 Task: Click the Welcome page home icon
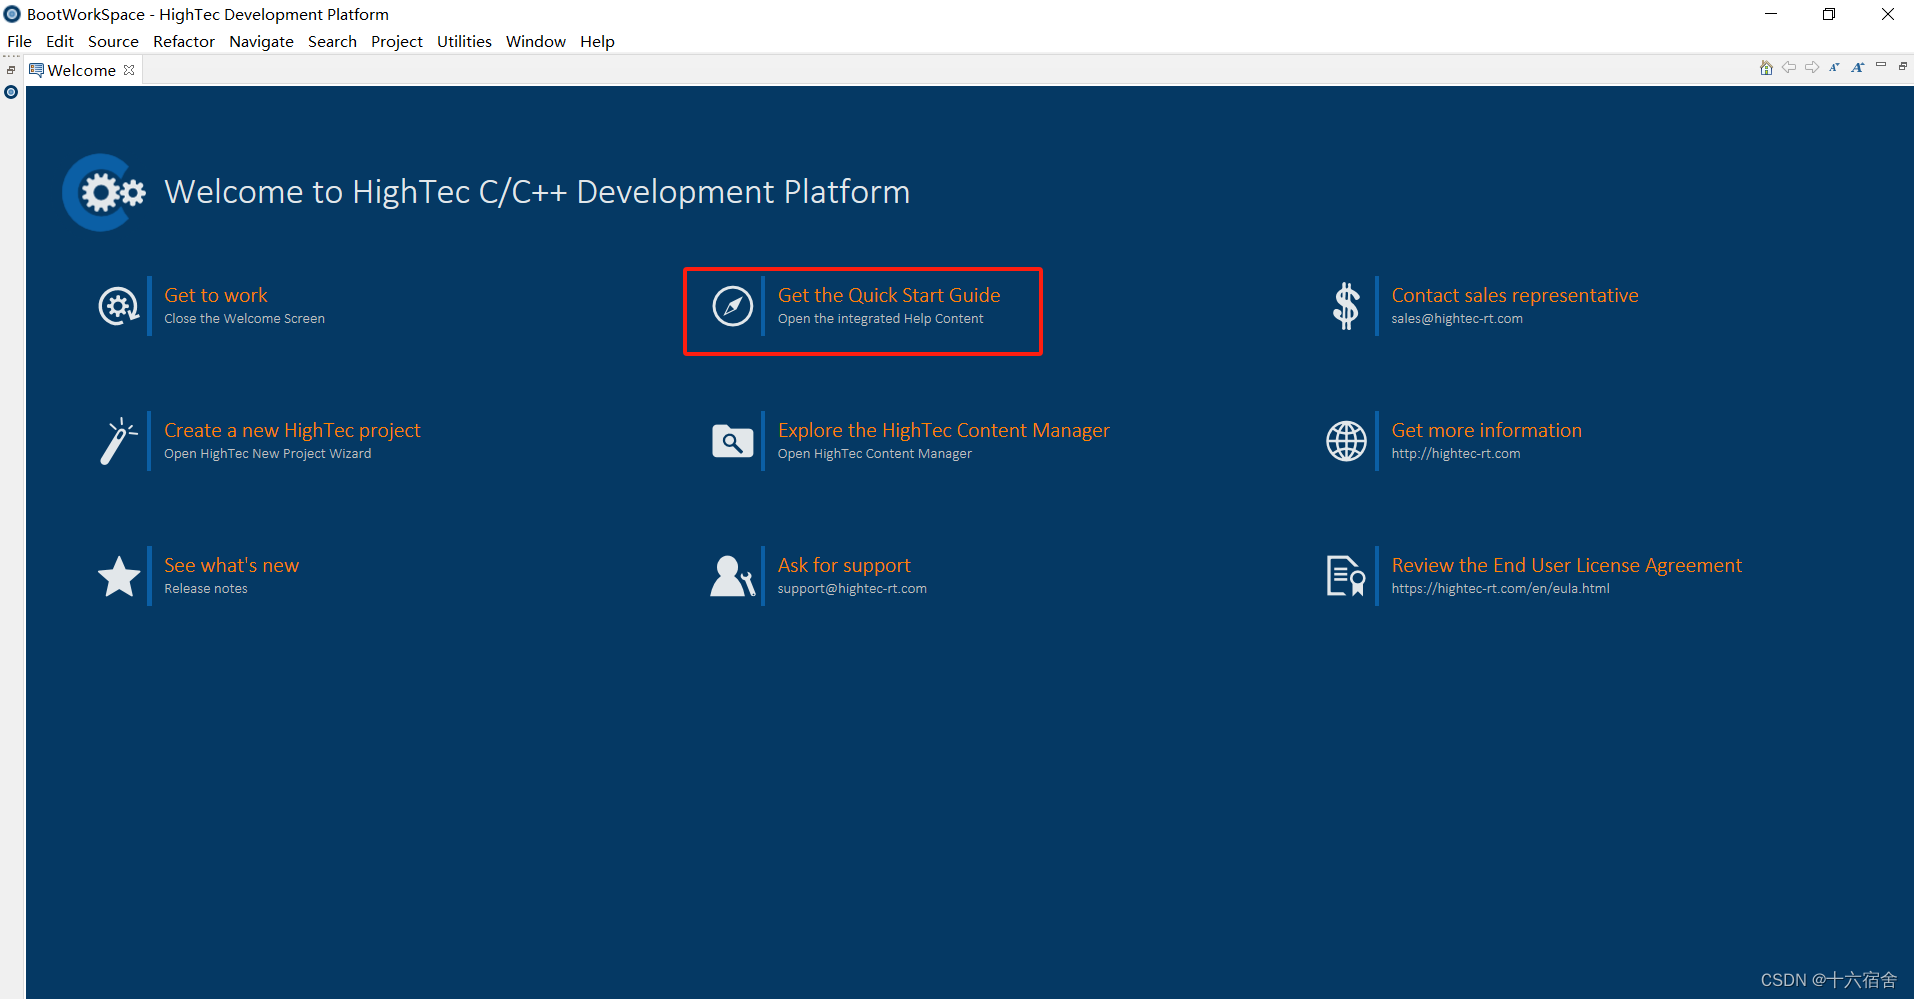pos(1766,68)
